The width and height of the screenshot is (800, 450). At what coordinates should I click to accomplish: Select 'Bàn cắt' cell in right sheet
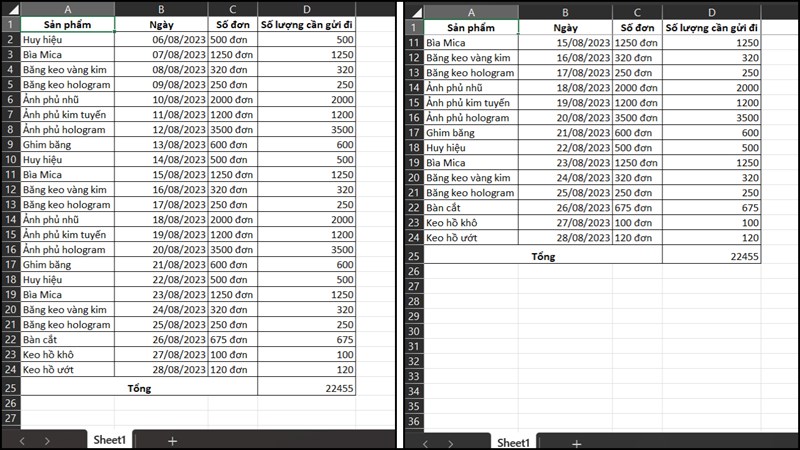(471, 208)
